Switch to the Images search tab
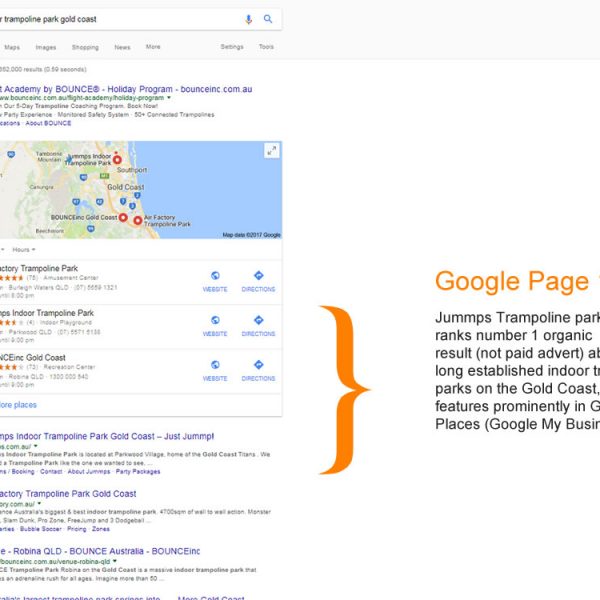Image resolution: width=600 pixels, height=600 pixels. click(x=46, y=47)
